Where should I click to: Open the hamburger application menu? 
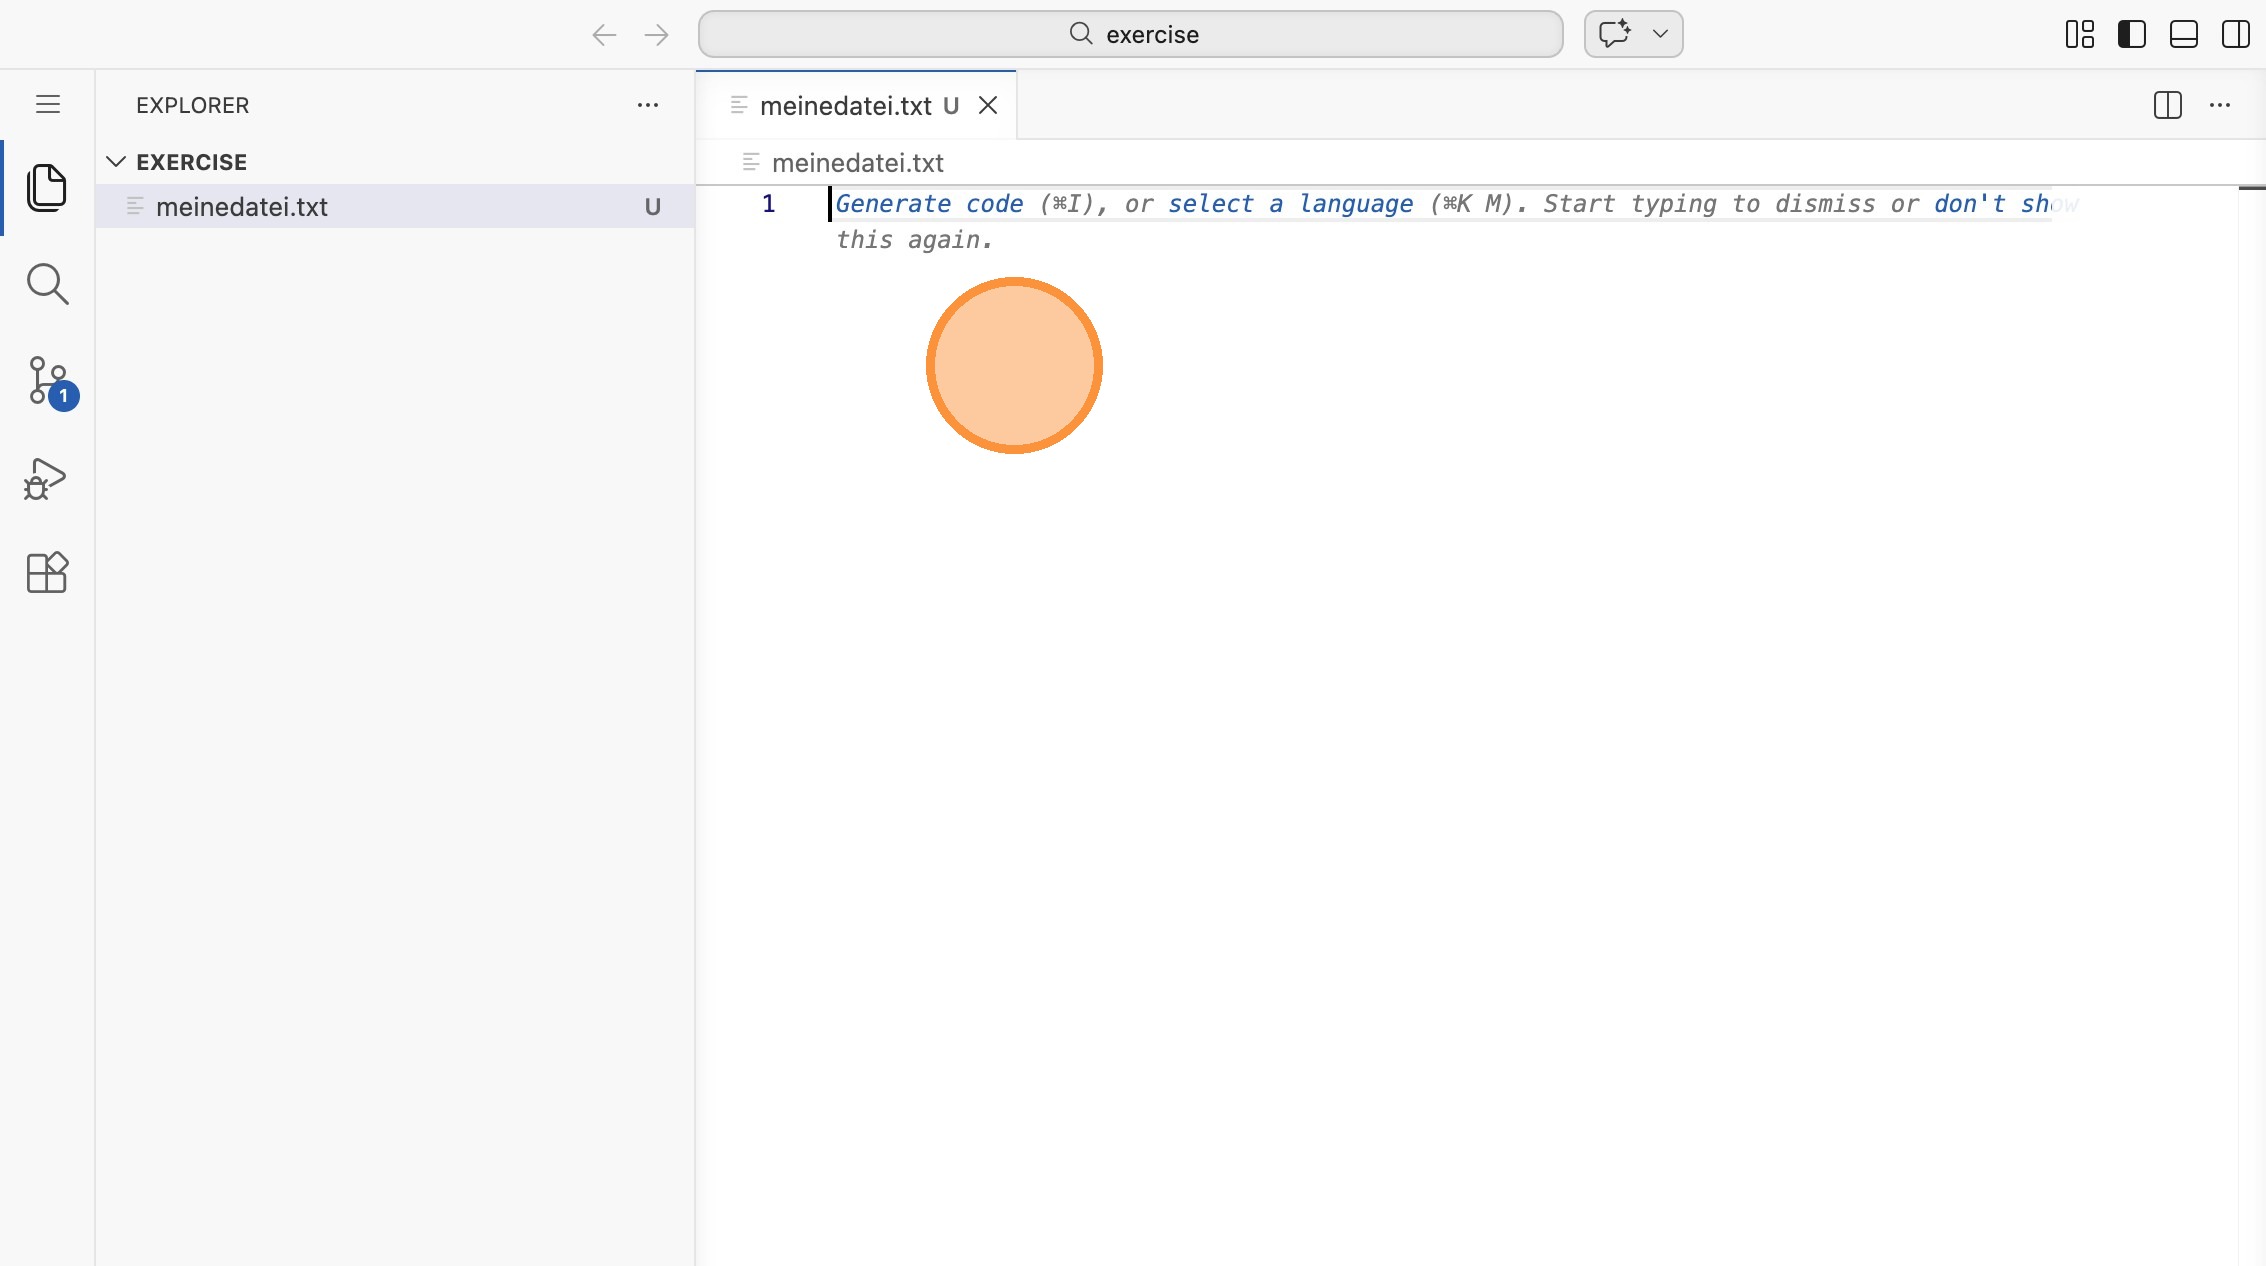coord(47,104)
